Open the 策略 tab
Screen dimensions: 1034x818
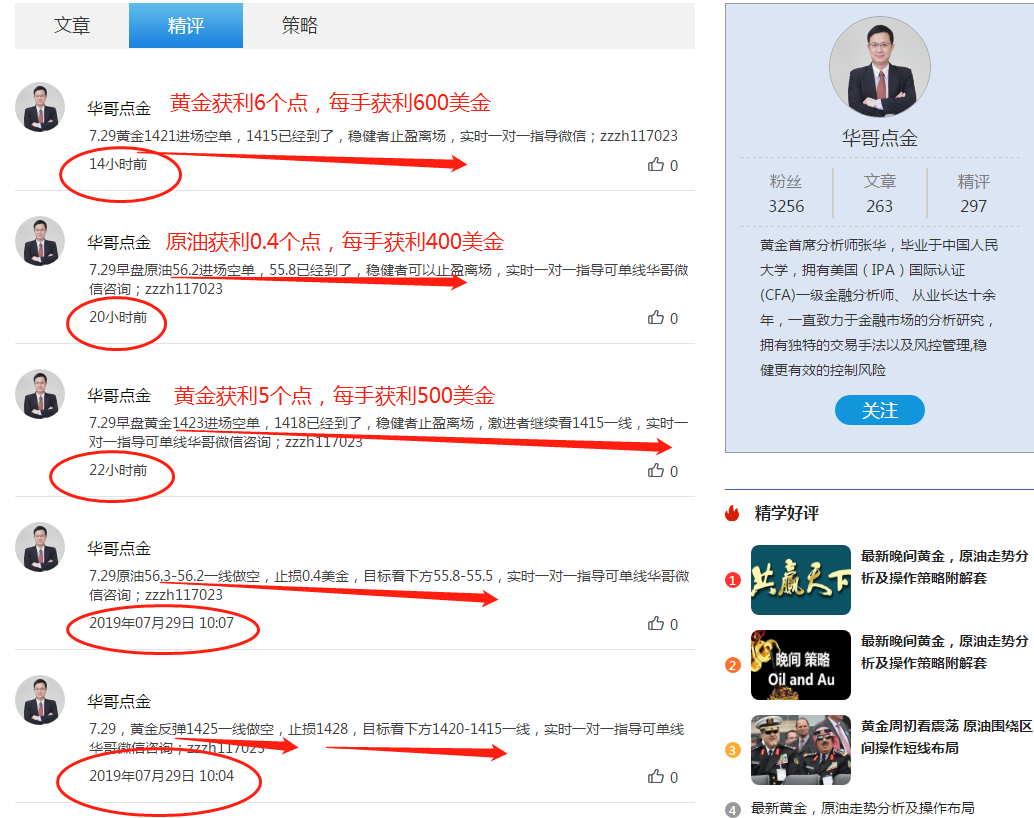300,26
